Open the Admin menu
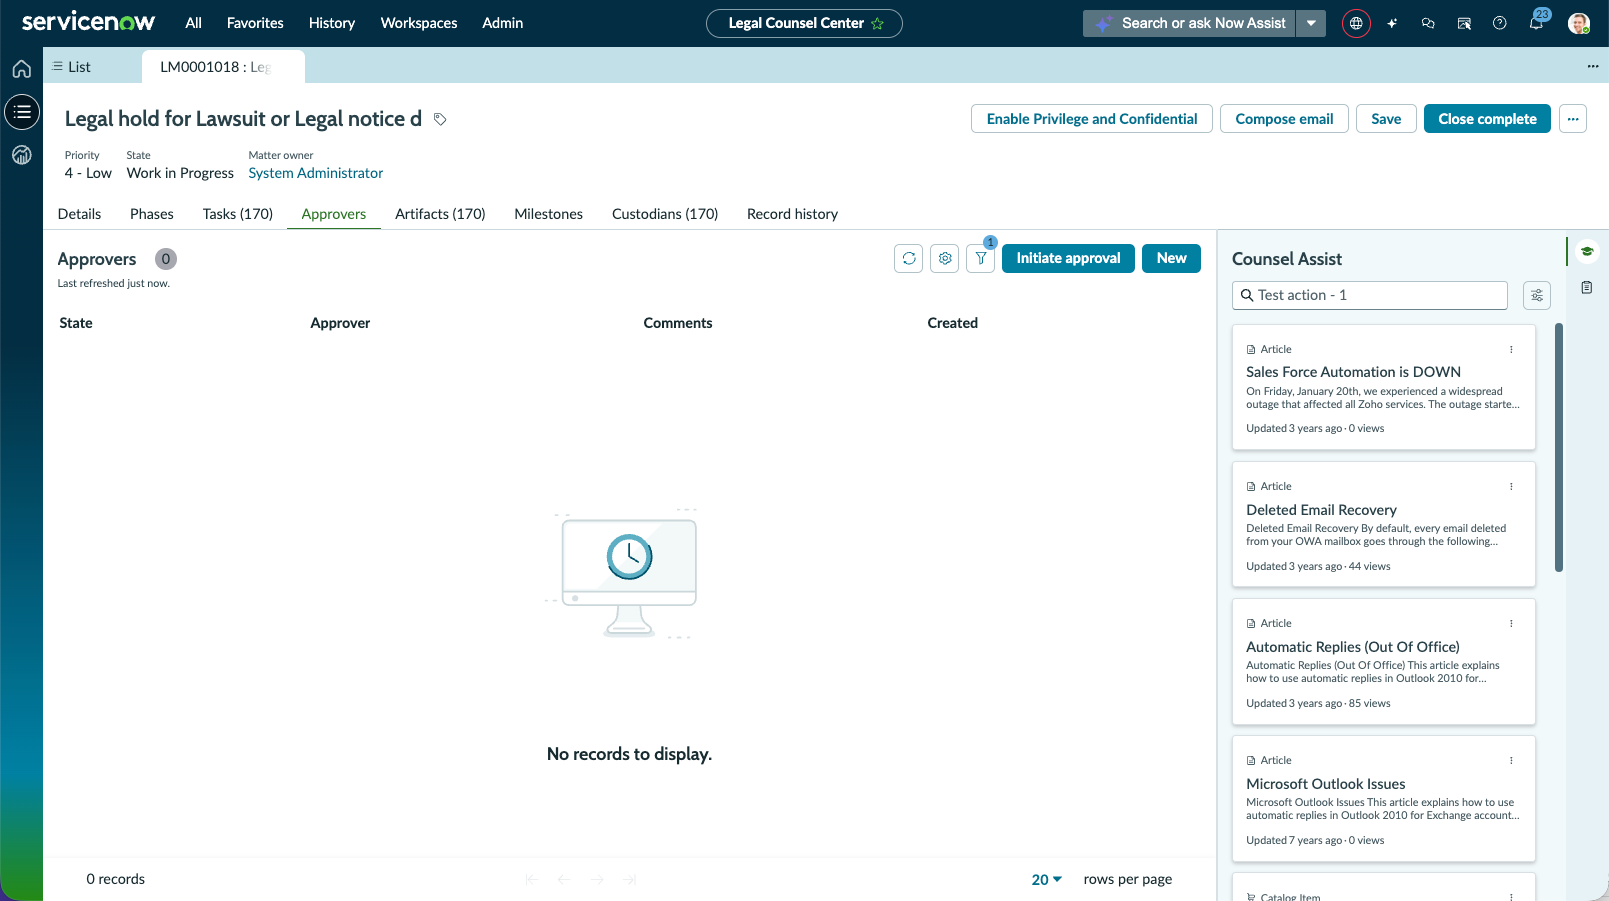Screen dimensions: 1609x901 tap(503, 23)
